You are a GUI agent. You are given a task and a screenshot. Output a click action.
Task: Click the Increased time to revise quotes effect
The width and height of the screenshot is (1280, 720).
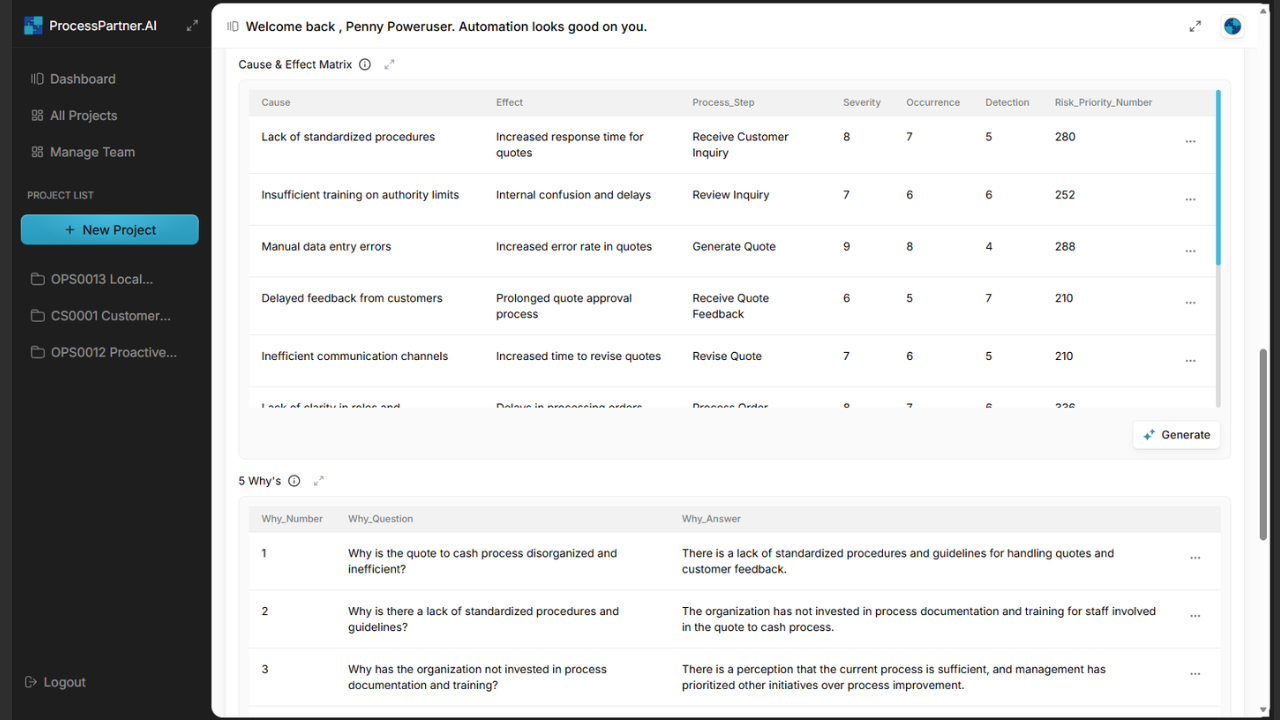point(578,356)
